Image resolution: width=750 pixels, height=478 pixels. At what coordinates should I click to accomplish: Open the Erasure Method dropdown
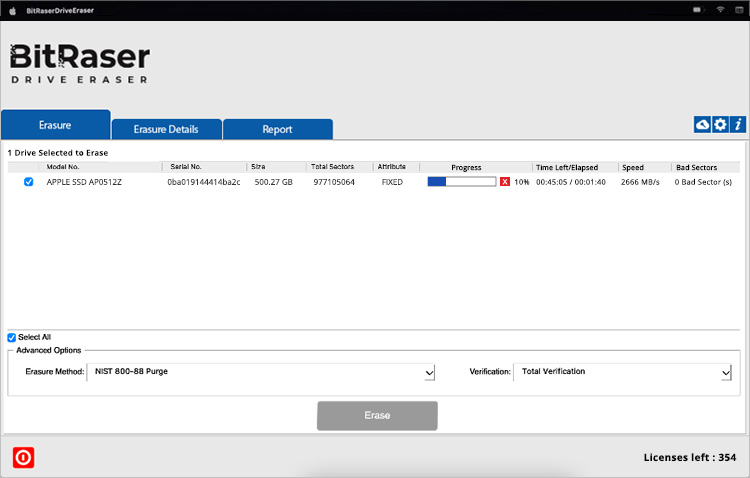click(x=261, y=372)
